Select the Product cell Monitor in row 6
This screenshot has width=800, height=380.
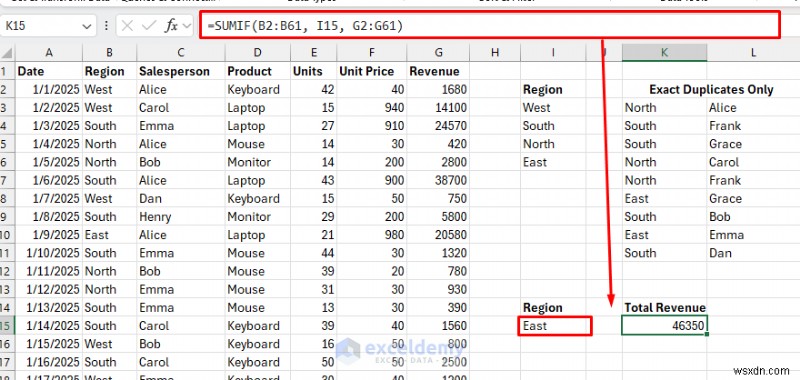pyautogui.click(x=257, y=162)
